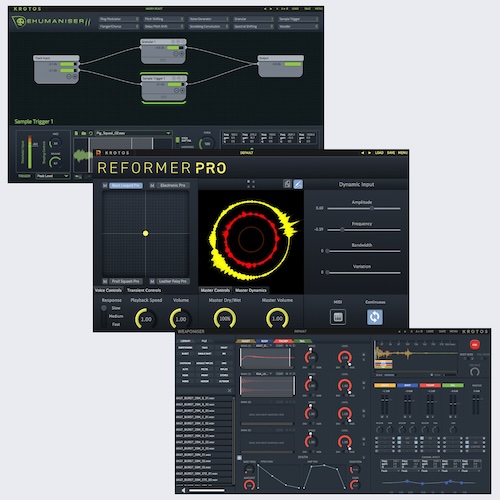
Task: Toggle the Synth enable checkbox in Weaponiser
Action: point(239,458)
